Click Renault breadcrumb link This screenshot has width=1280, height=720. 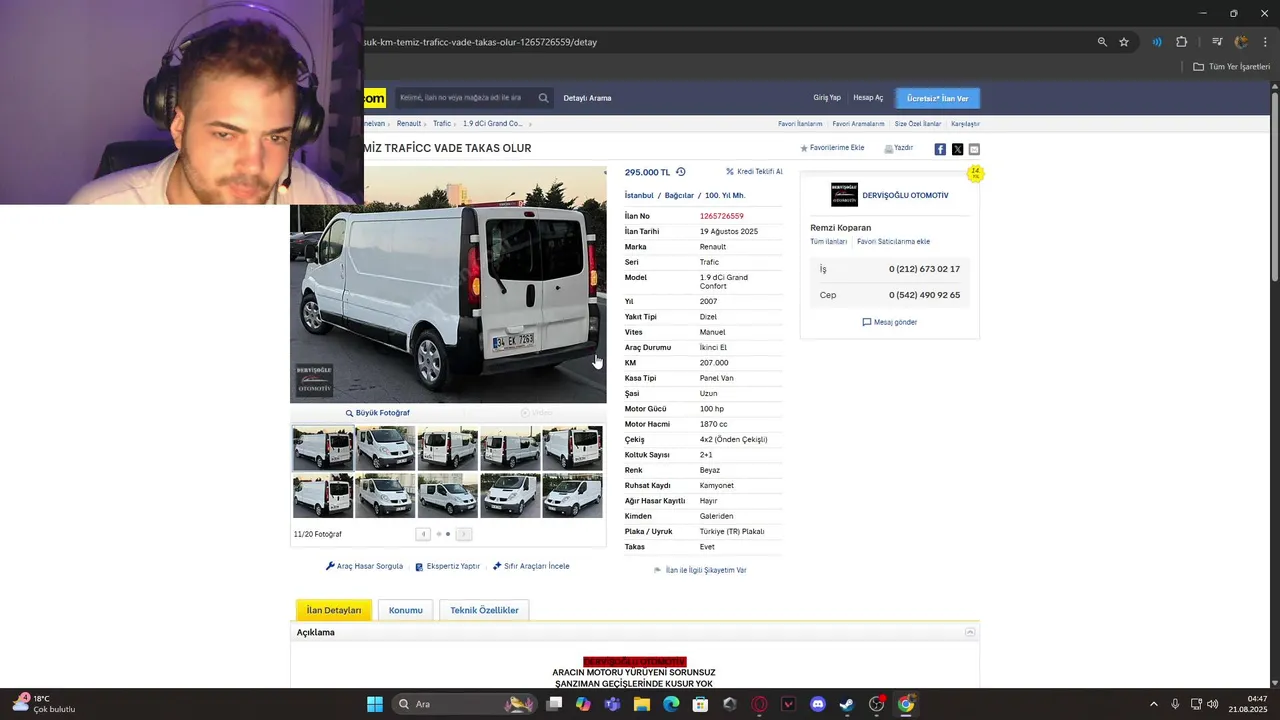click(x=408, y=124)
